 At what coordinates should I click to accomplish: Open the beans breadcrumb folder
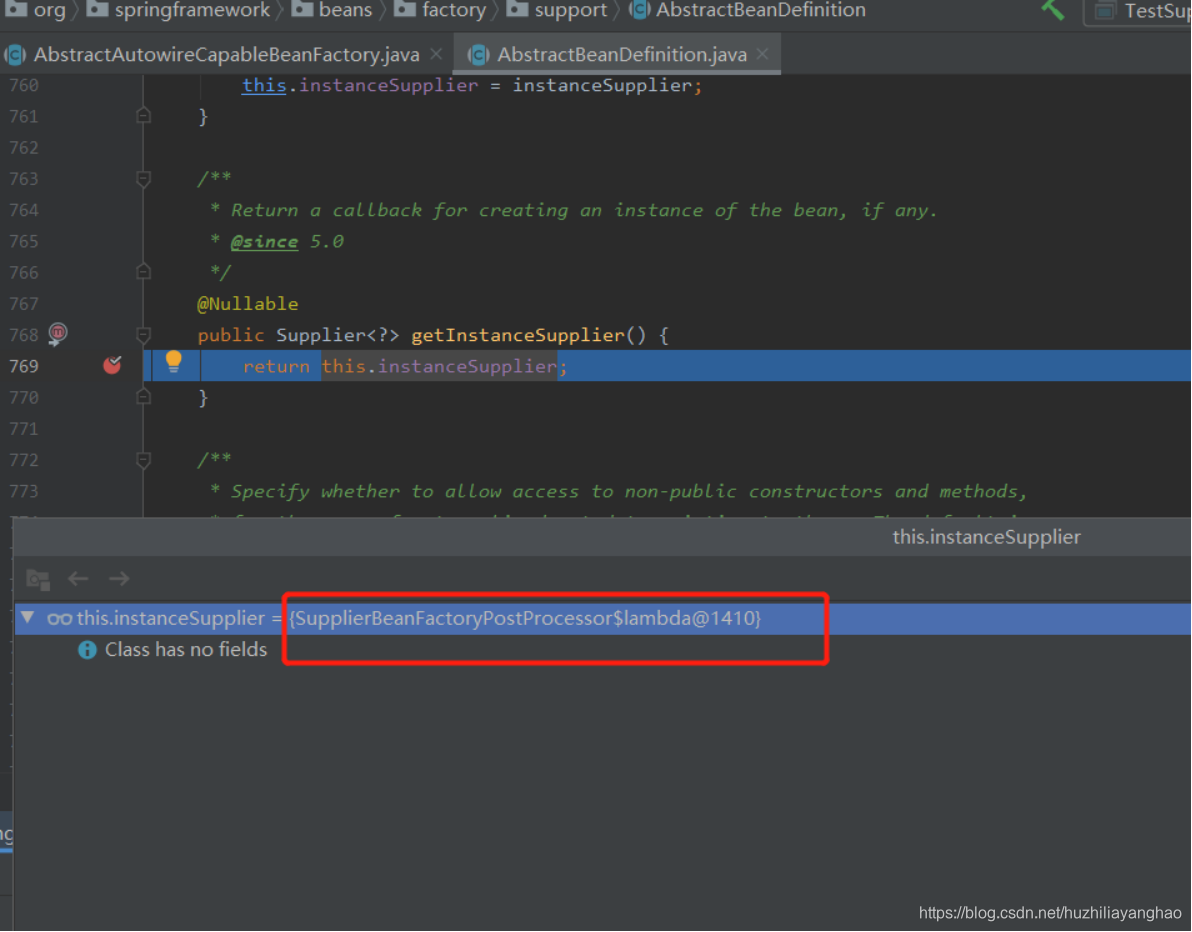tap(332, 10)
